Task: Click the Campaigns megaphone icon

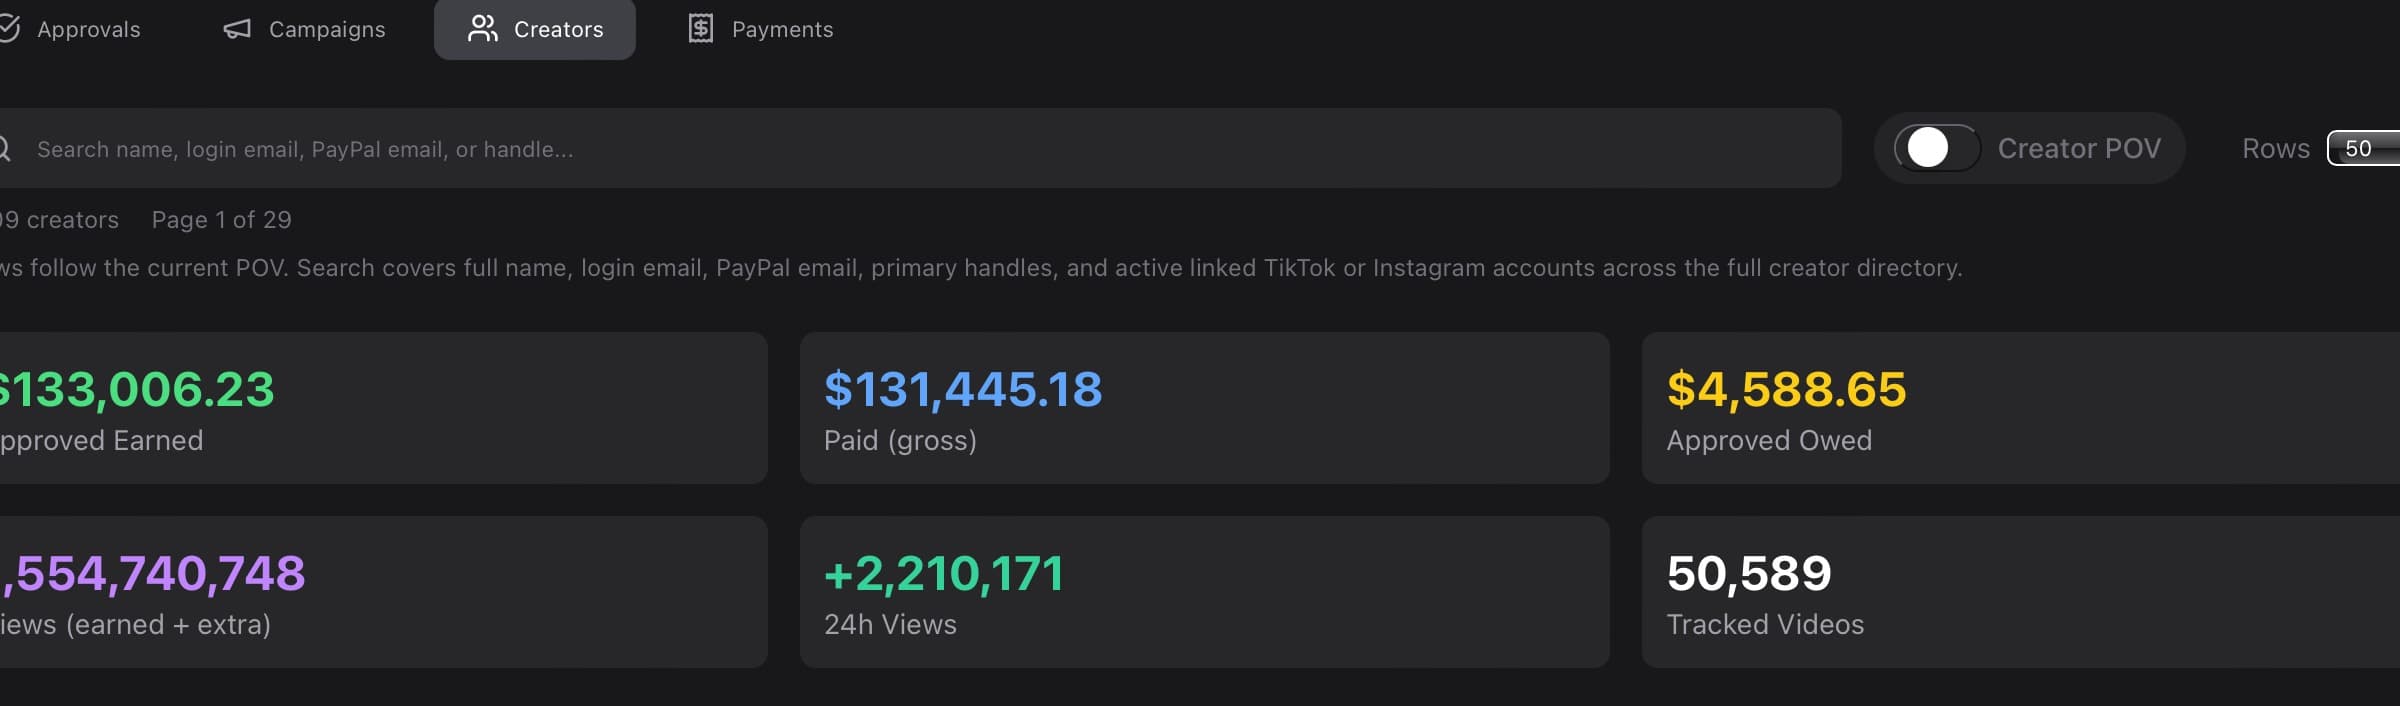Action: click(x=237, y=29)
